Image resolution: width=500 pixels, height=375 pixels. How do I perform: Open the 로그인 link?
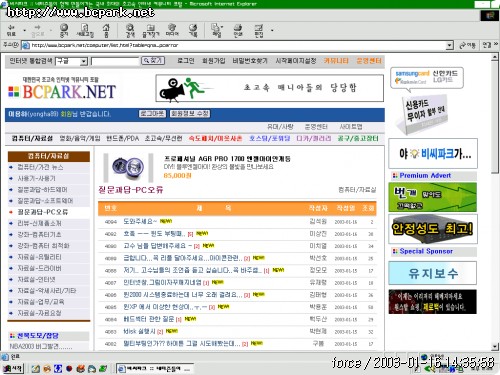pos(186,61)
